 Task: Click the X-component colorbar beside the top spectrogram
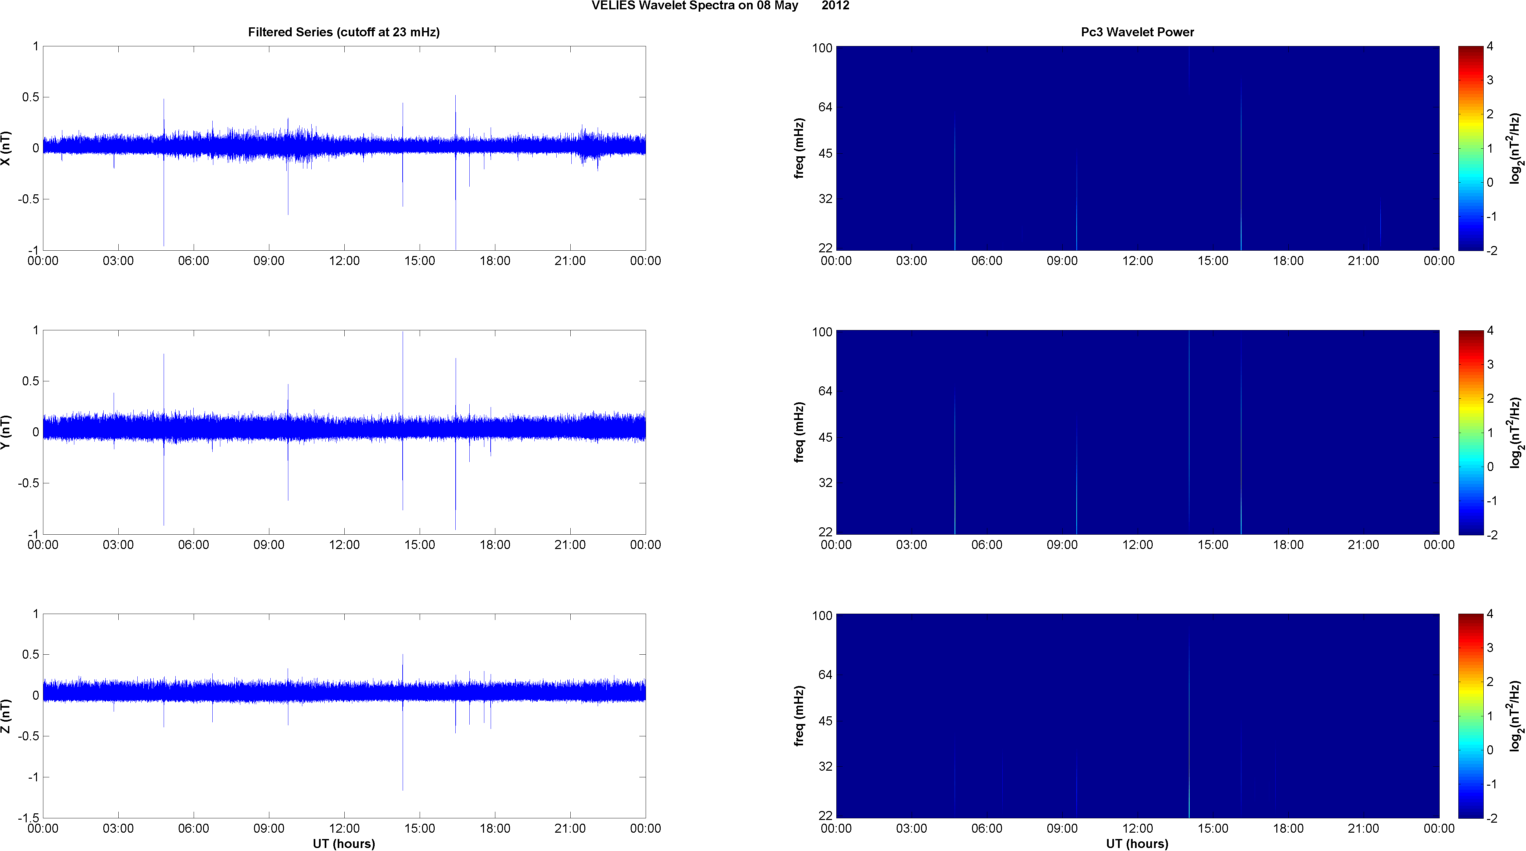pos(1470,148)
